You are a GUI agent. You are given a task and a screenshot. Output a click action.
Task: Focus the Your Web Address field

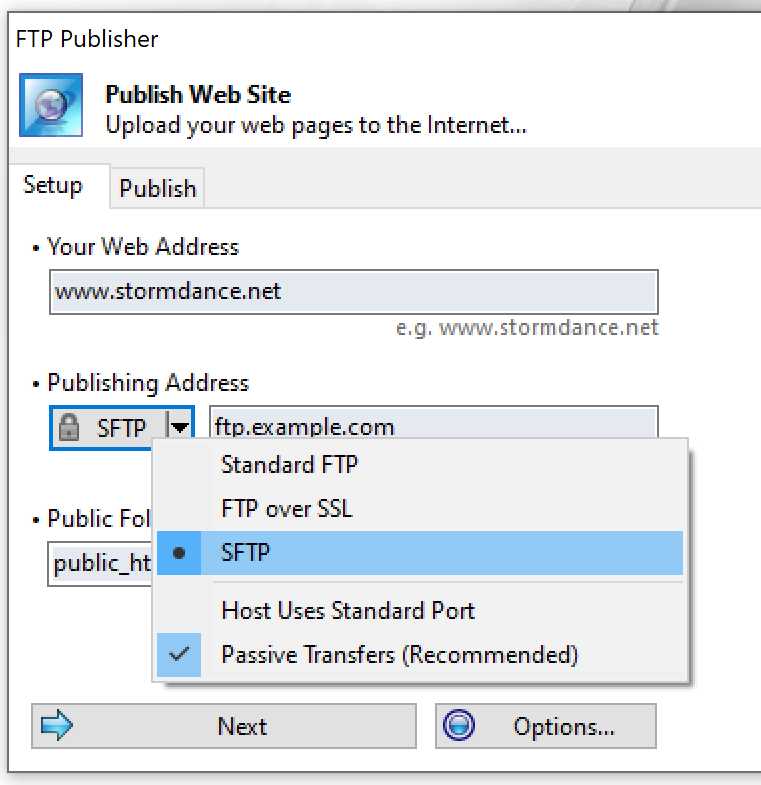click(353, 292)
